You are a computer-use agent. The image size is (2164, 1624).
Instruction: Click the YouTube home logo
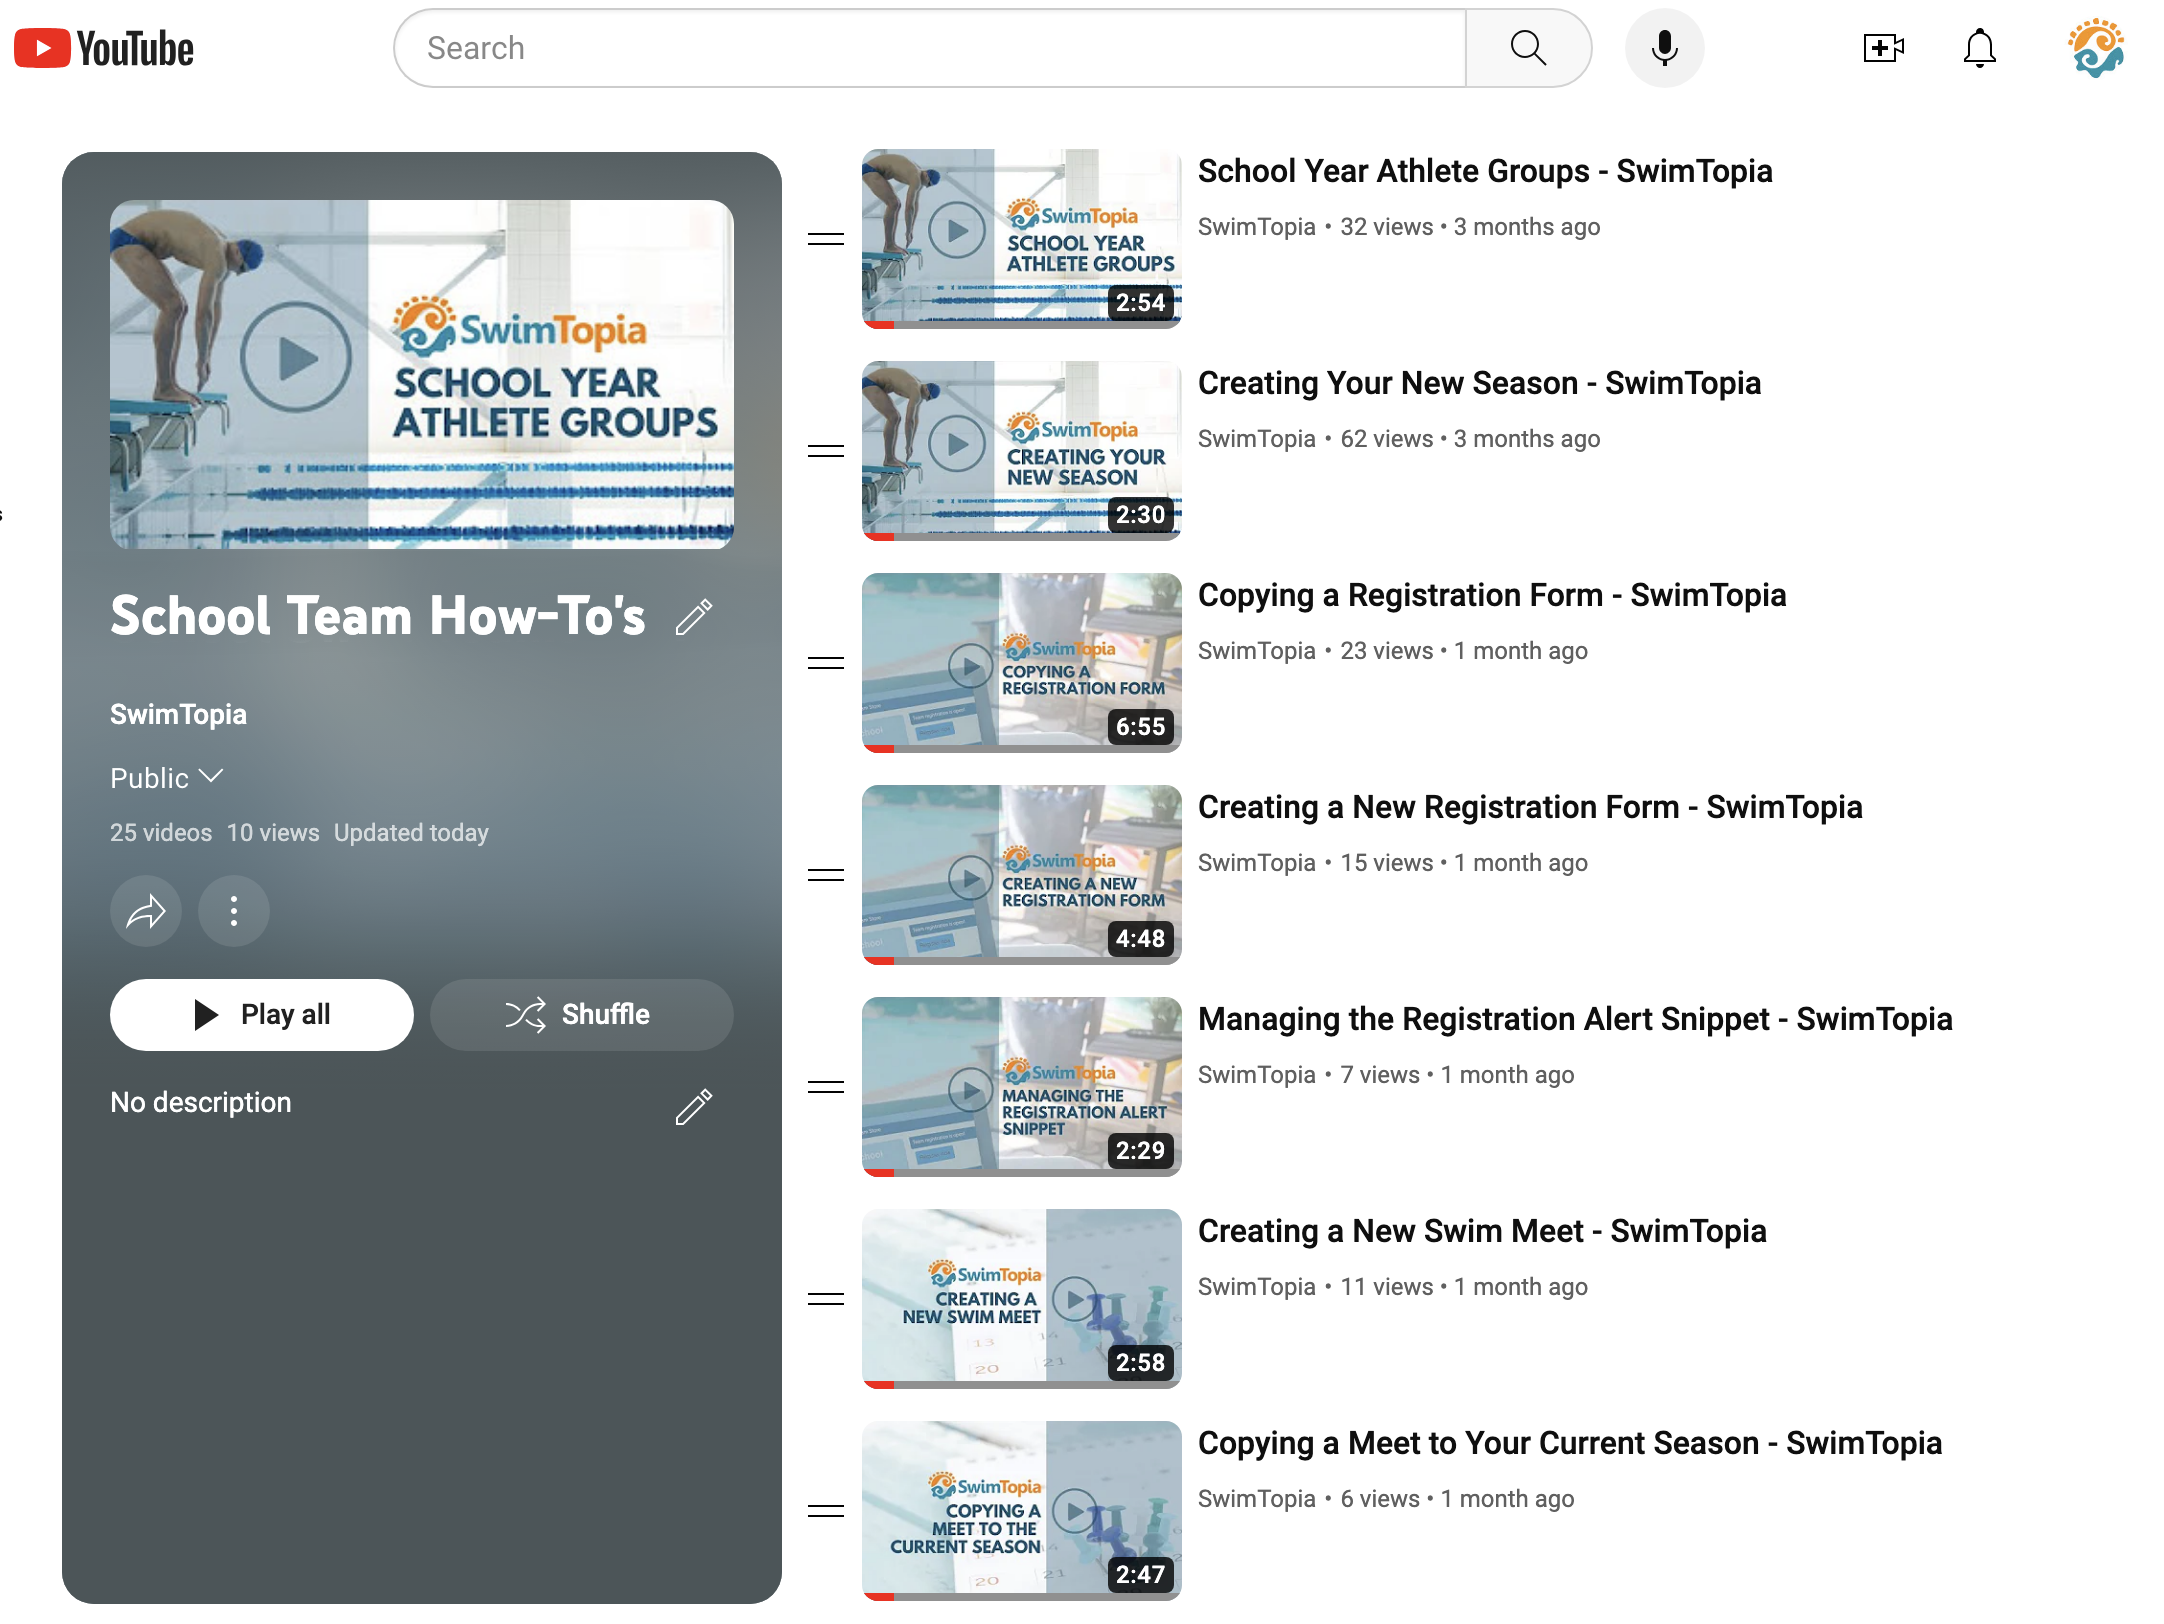[104, 48]
